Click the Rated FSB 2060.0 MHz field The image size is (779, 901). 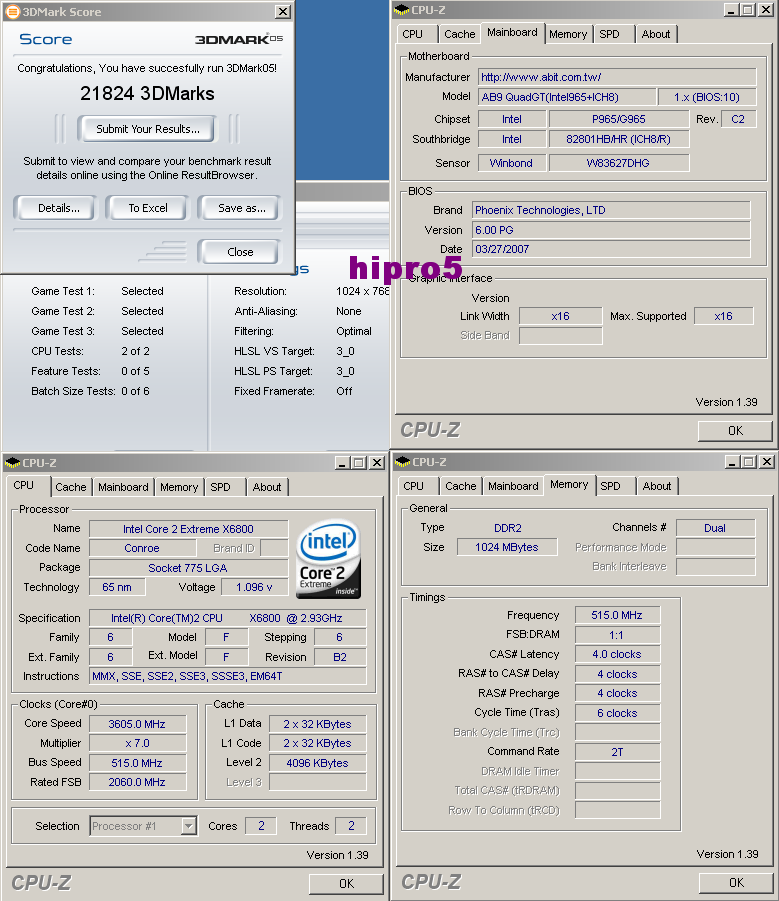137,782
